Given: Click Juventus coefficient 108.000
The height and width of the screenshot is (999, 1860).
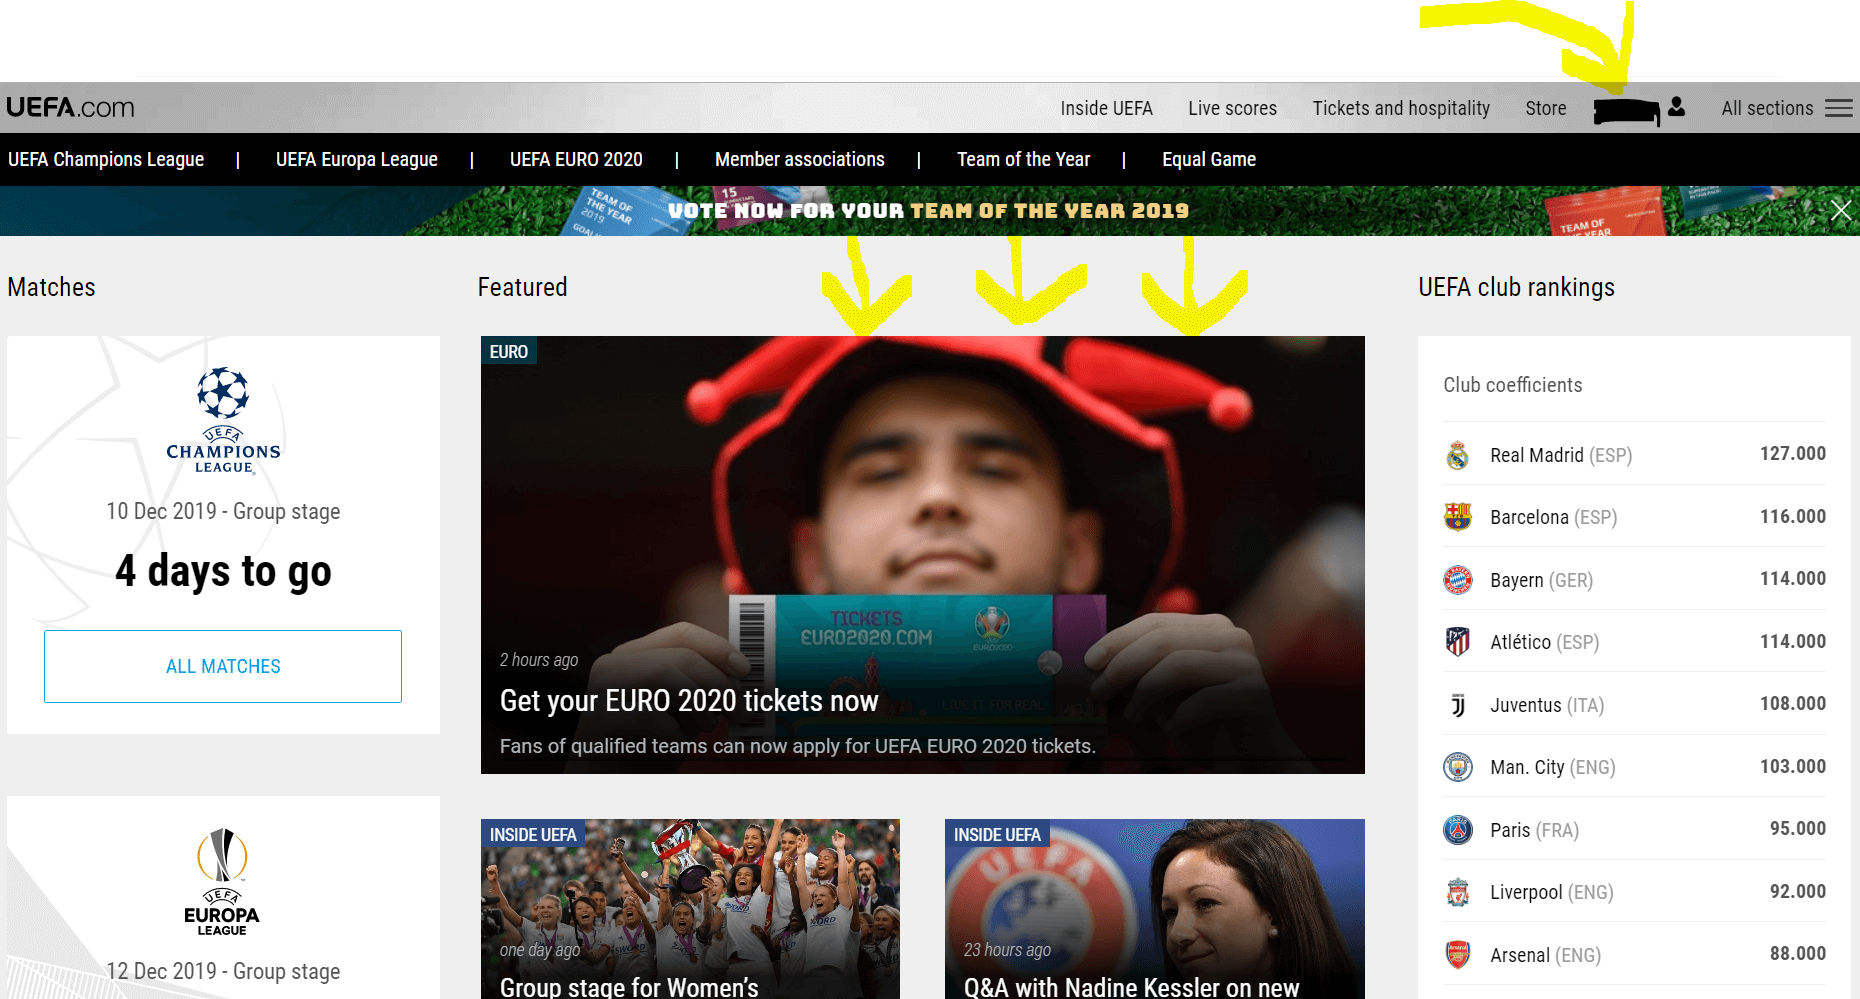Looking at the screenshot, I should (1793, 703).
